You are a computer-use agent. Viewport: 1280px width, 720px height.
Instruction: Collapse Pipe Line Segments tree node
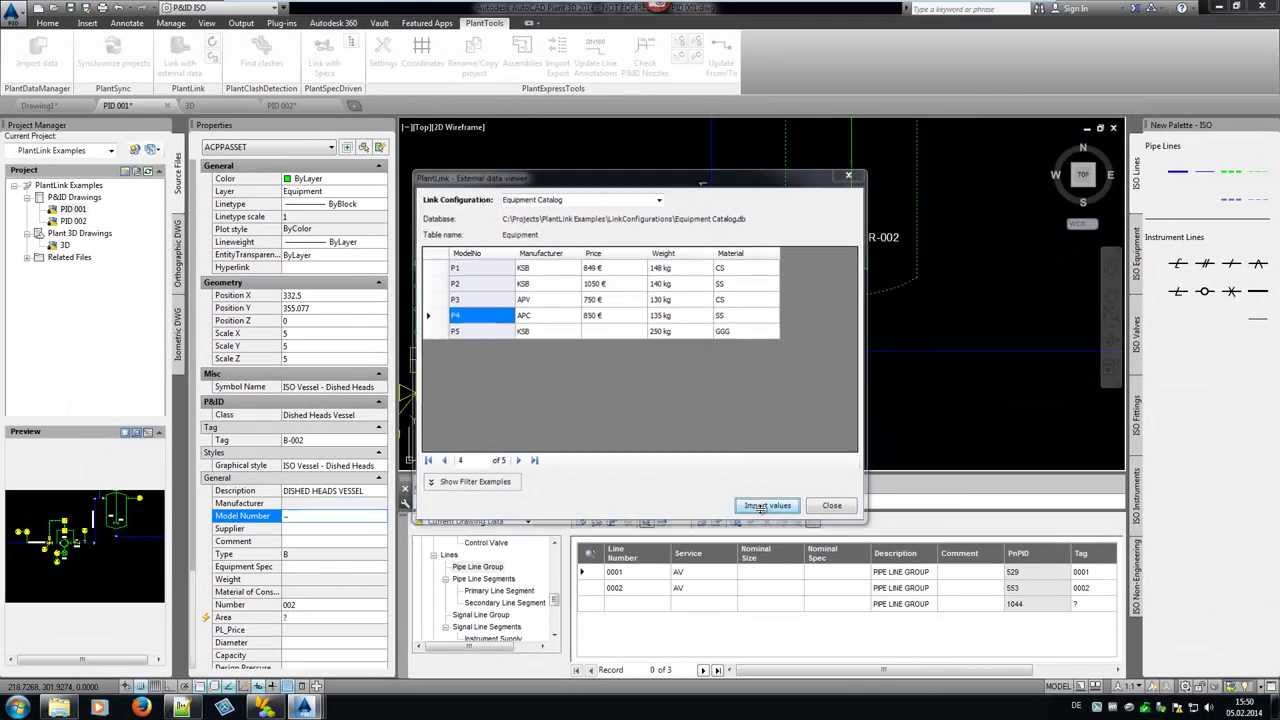(446, 579)
